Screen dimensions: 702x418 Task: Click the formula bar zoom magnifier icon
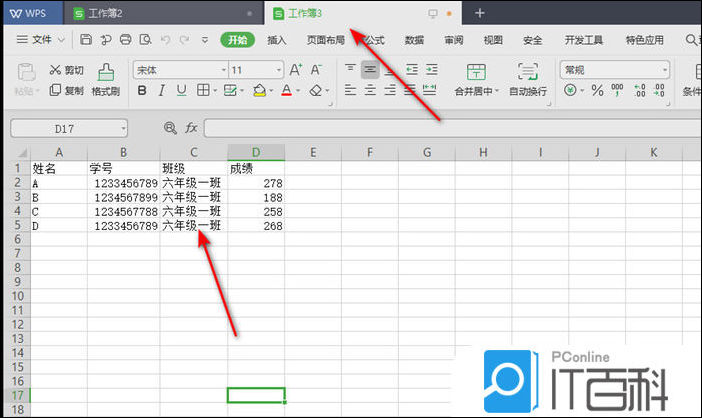170,128
